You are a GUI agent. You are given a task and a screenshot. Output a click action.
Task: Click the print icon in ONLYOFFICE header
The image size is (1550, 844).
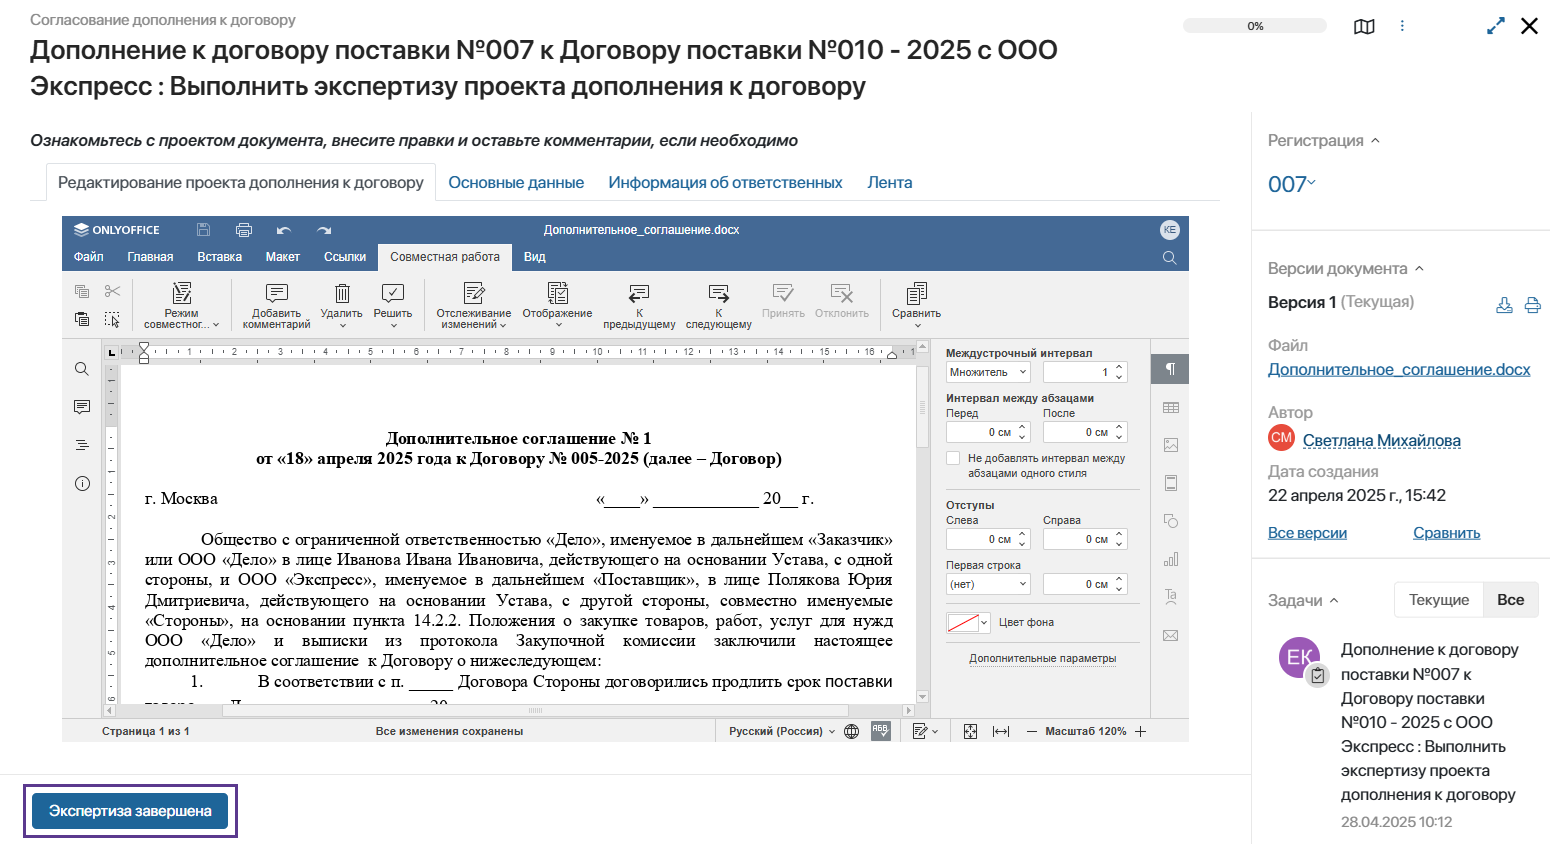243,230
